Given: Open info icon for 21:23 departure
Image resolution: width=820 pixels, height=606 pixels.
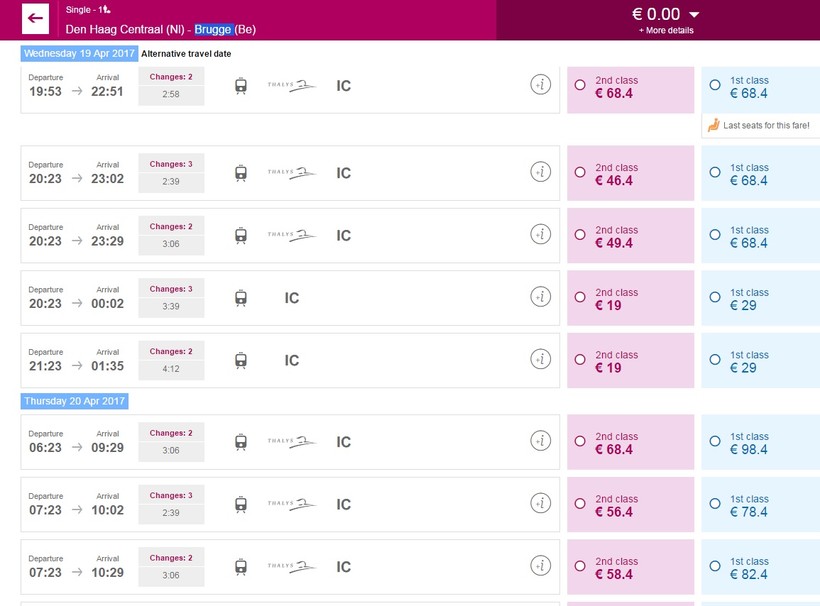Looking at the screenshot, I should (540, 360).
